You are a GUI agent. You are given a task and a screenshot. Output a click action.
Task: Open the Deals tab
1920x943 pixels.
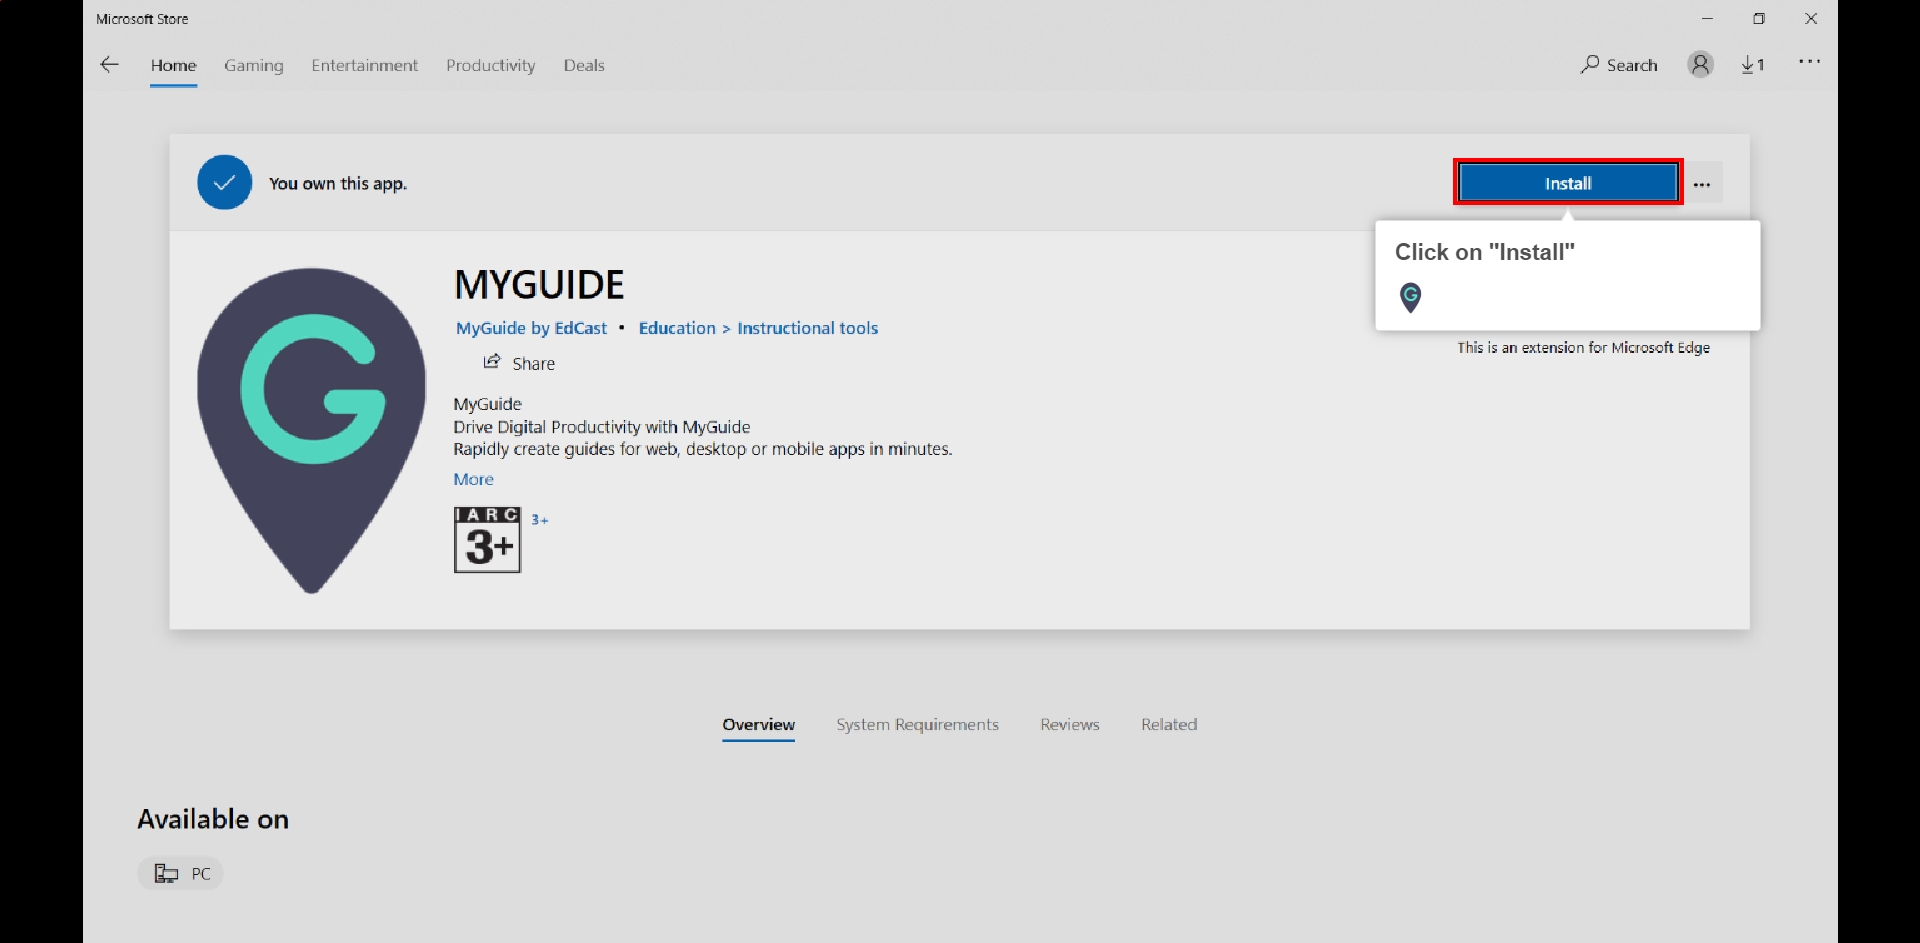584,66
